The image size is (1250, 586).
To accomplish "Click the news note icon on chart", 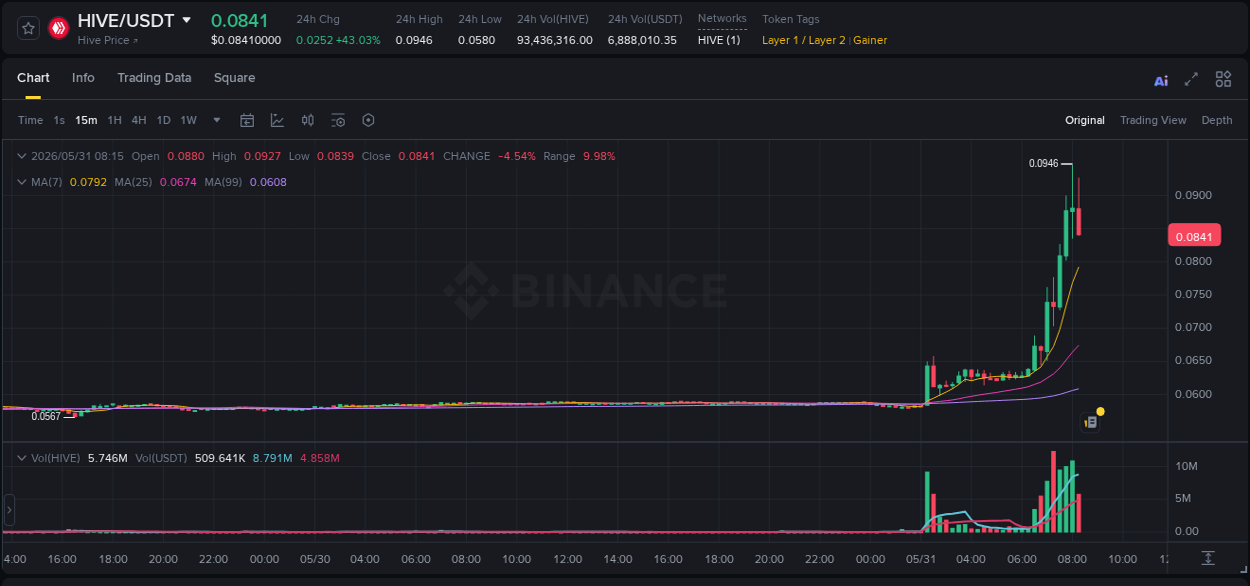I will (x=1091, y=423).
